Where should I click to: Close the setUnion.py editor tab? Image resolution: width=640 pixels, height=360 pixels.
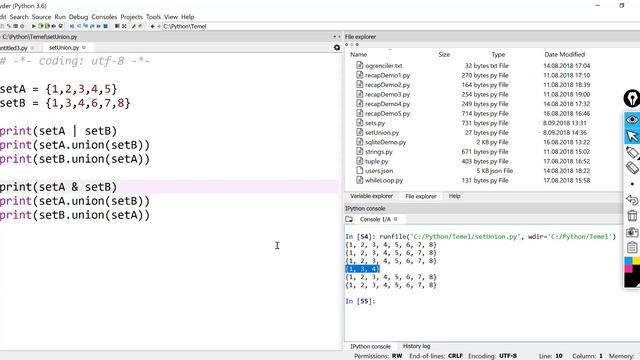click(x=84, y=48)
